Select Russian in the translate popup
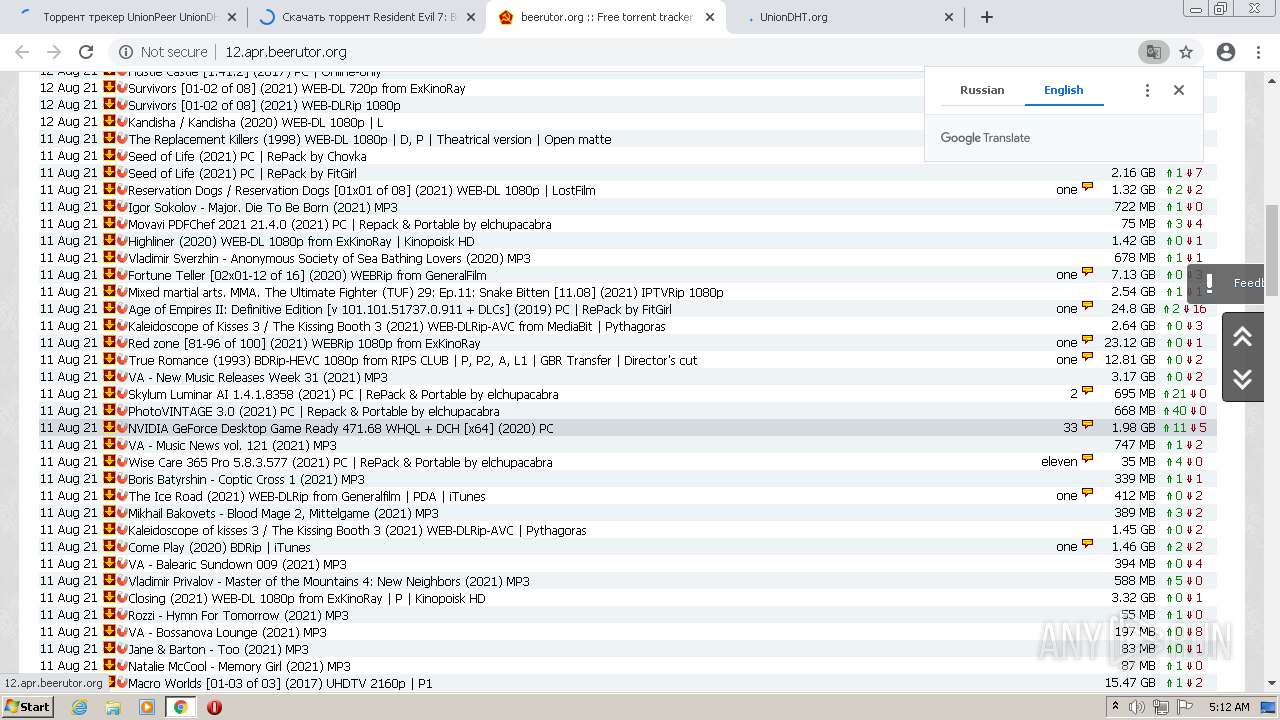Viewport: 1280px width, 720px height. tap(982, 90)
